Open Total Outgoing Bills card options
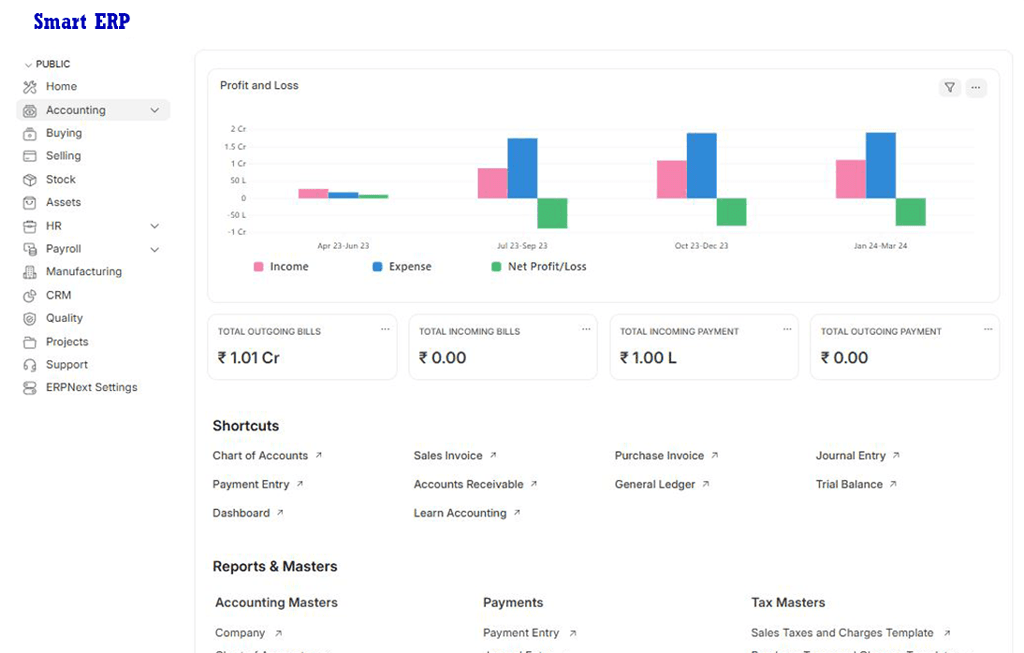Screen dimensions: 1024x653 (385, 329)
